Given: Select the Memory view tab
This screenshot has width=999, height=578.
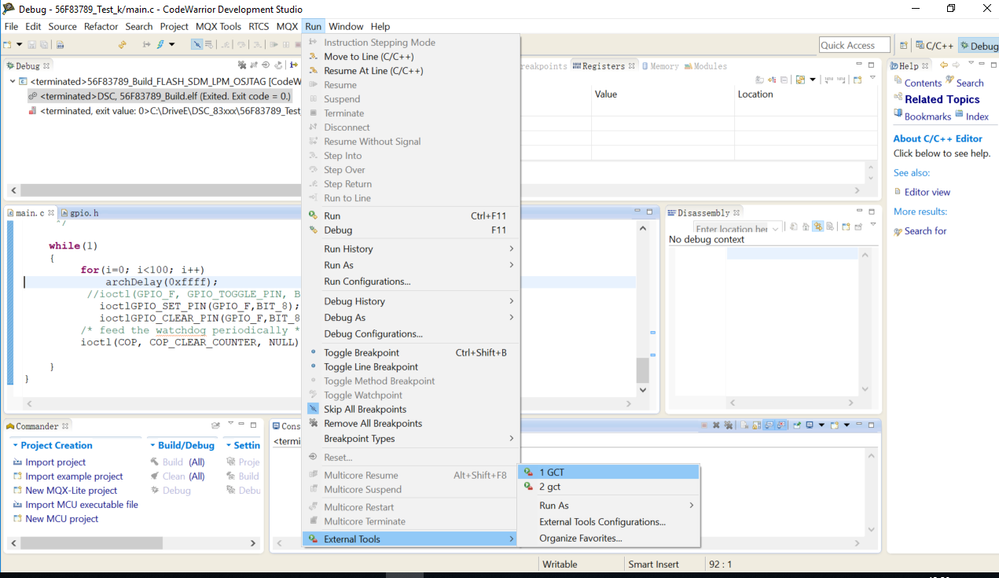Looking at the screenshot, I should (659, 66).
